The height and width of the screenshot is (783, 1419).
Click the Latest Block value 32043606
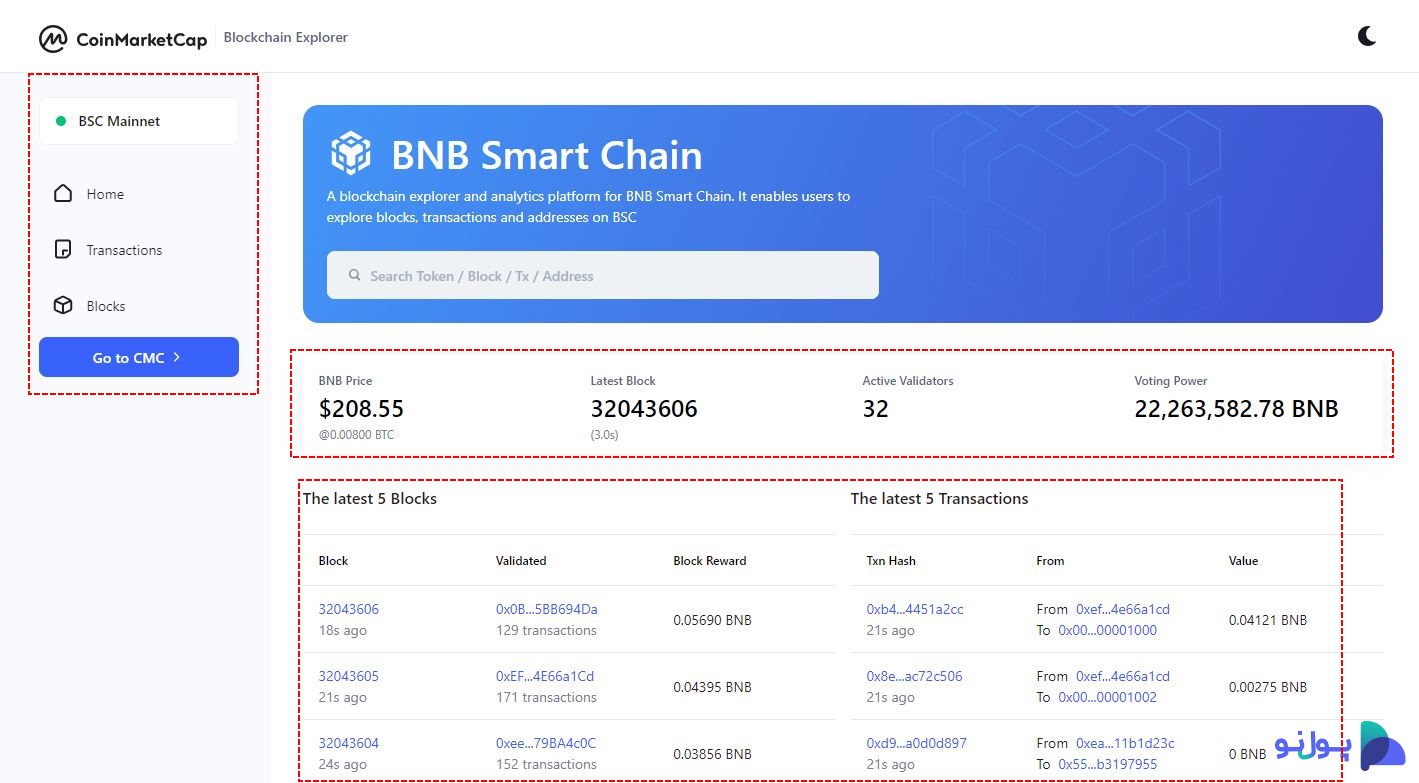(644, 408)
